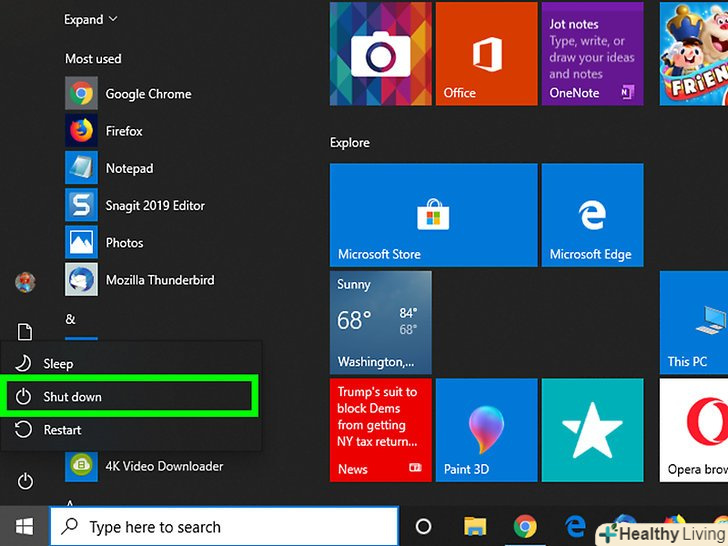Image resolution: width=728 pixels, height=546 pixels.
Task: Open the Washington weather tile
Action: [x=380, y=320]
